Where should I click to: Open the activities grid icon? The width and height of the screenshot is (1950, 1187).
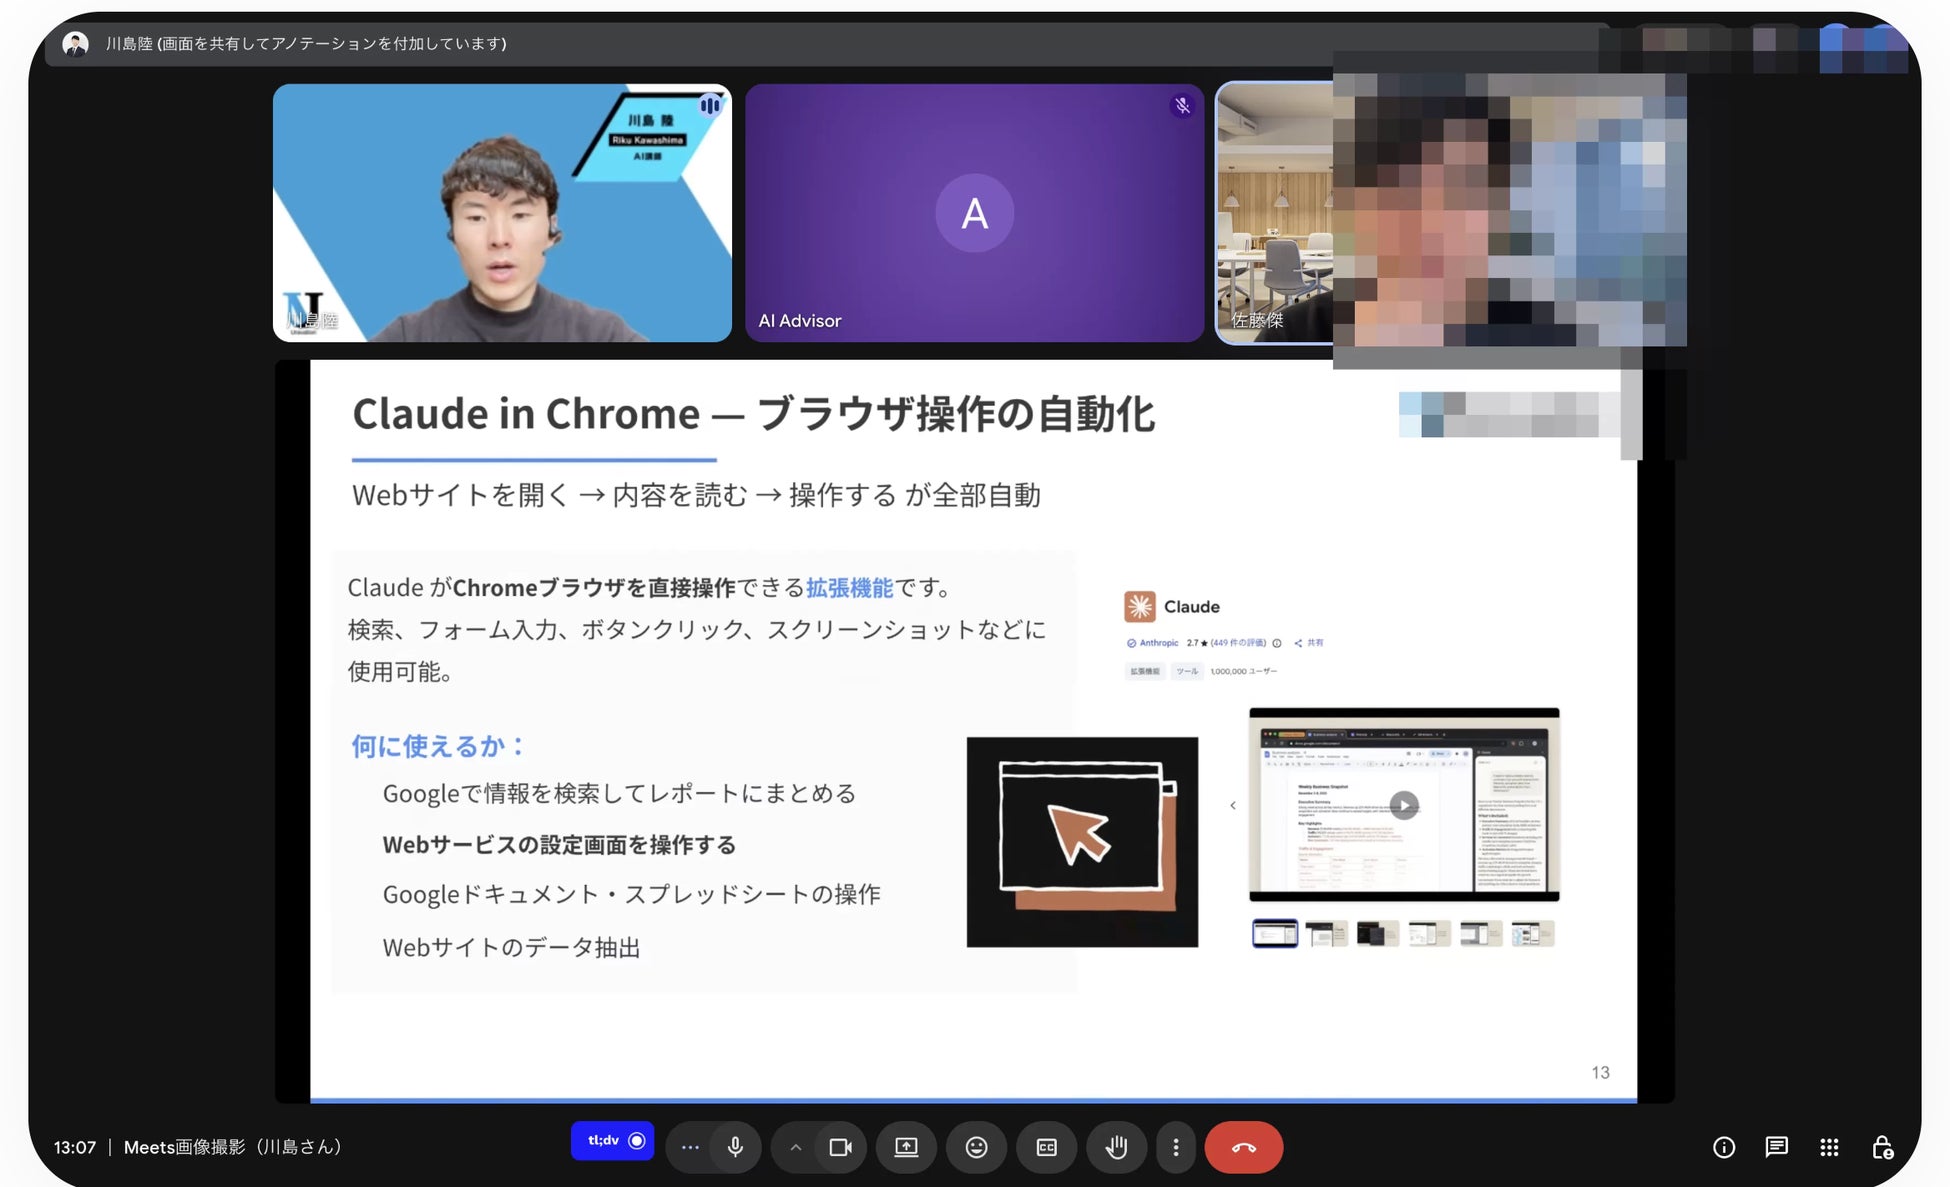pyautogui.click(x=1829, y=1147)
